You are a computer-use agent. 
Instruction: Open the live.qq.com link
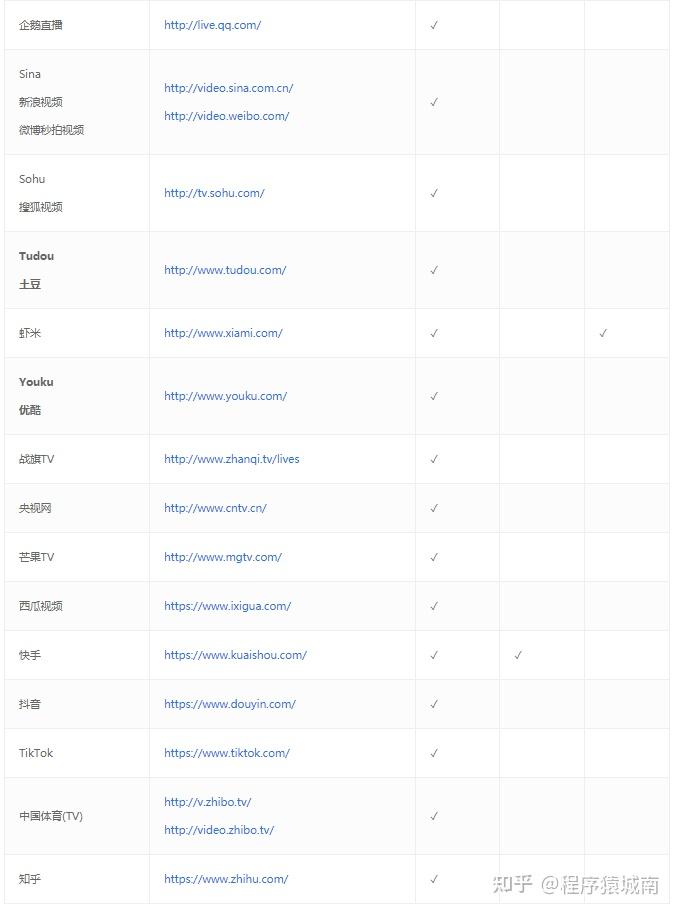pyautogui.click(x=212, y=25)
